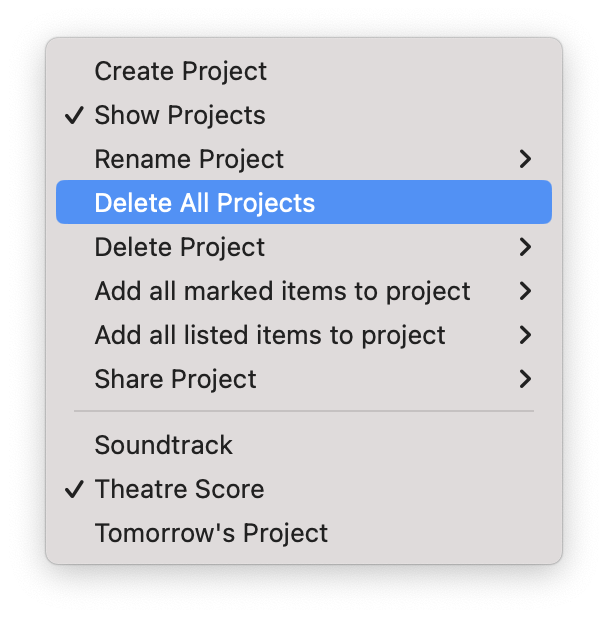
Task: Click the separator line above Soundtrack
Action: [x=304, y=411]
